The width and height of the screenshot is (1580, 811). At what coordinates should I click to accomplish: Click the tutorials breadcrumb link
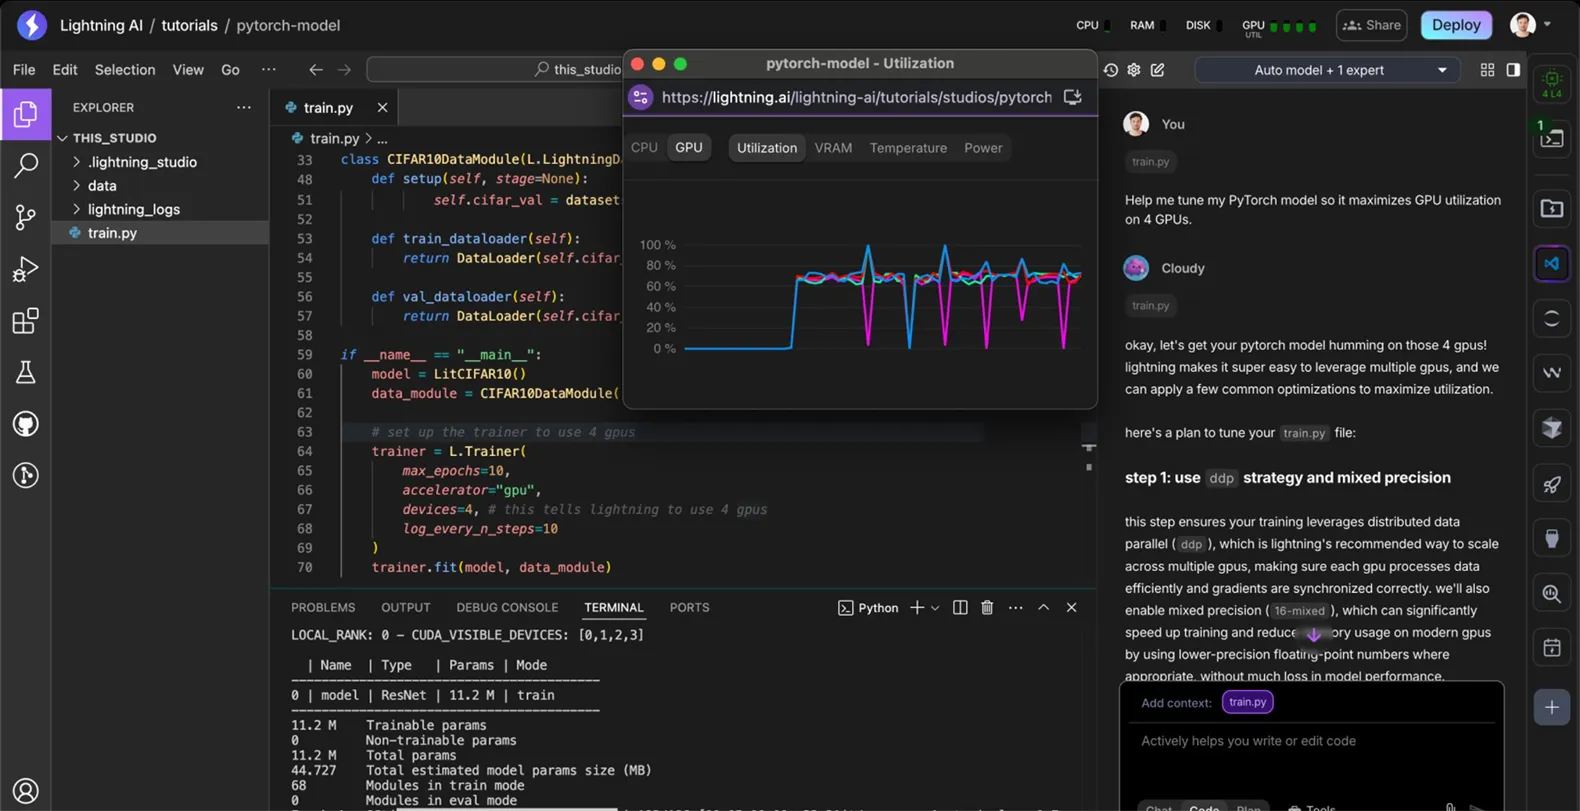189,25
